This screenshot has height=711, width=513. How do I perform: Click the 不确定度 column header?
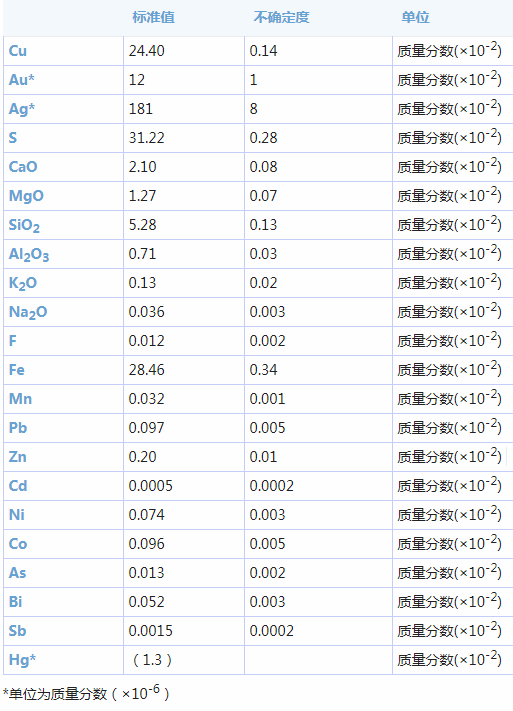(x=281, y=17)
